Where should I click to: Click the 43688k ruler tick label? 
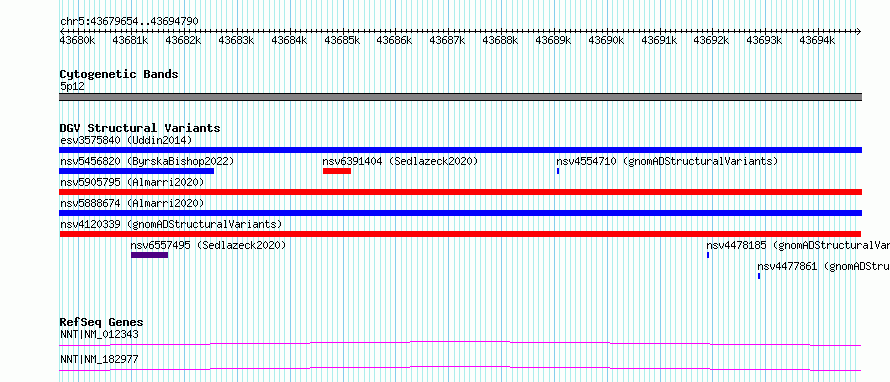tap(500, 40)
